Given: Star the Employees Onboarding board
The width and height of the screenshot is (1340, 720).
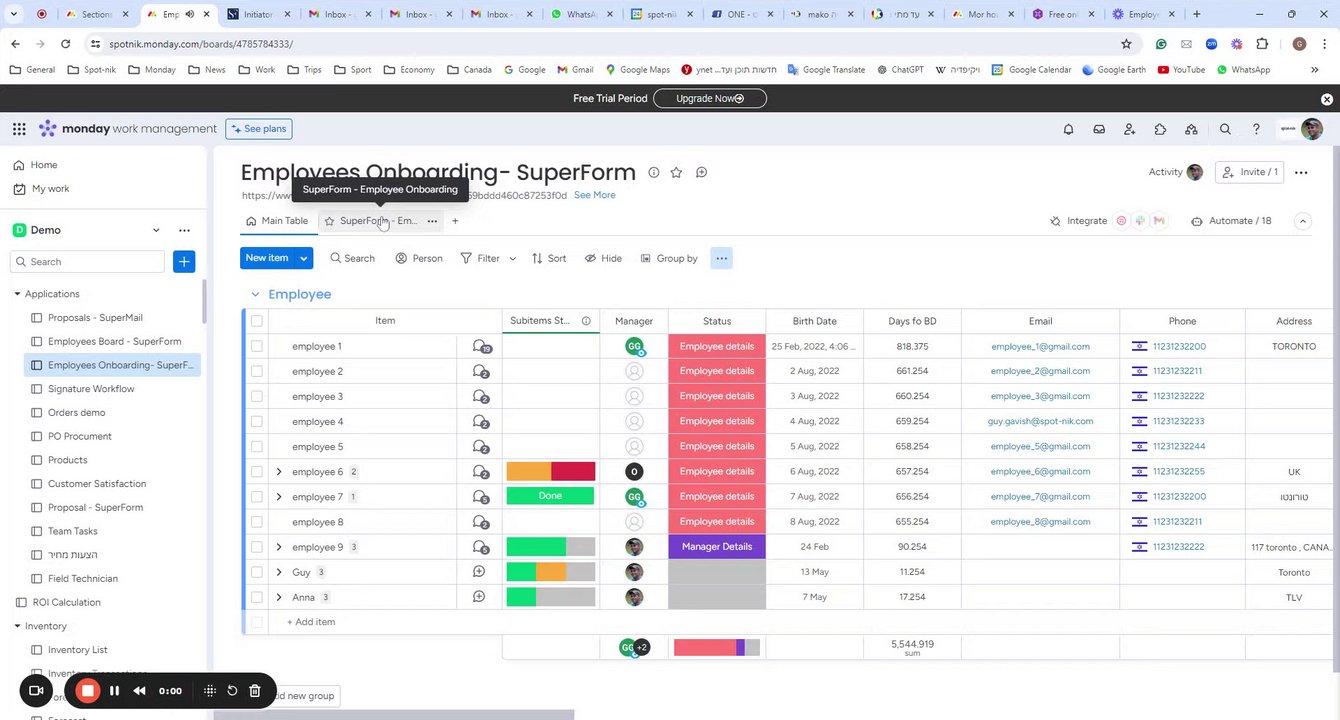Looking at the screenshot, I should pos(677,172).
